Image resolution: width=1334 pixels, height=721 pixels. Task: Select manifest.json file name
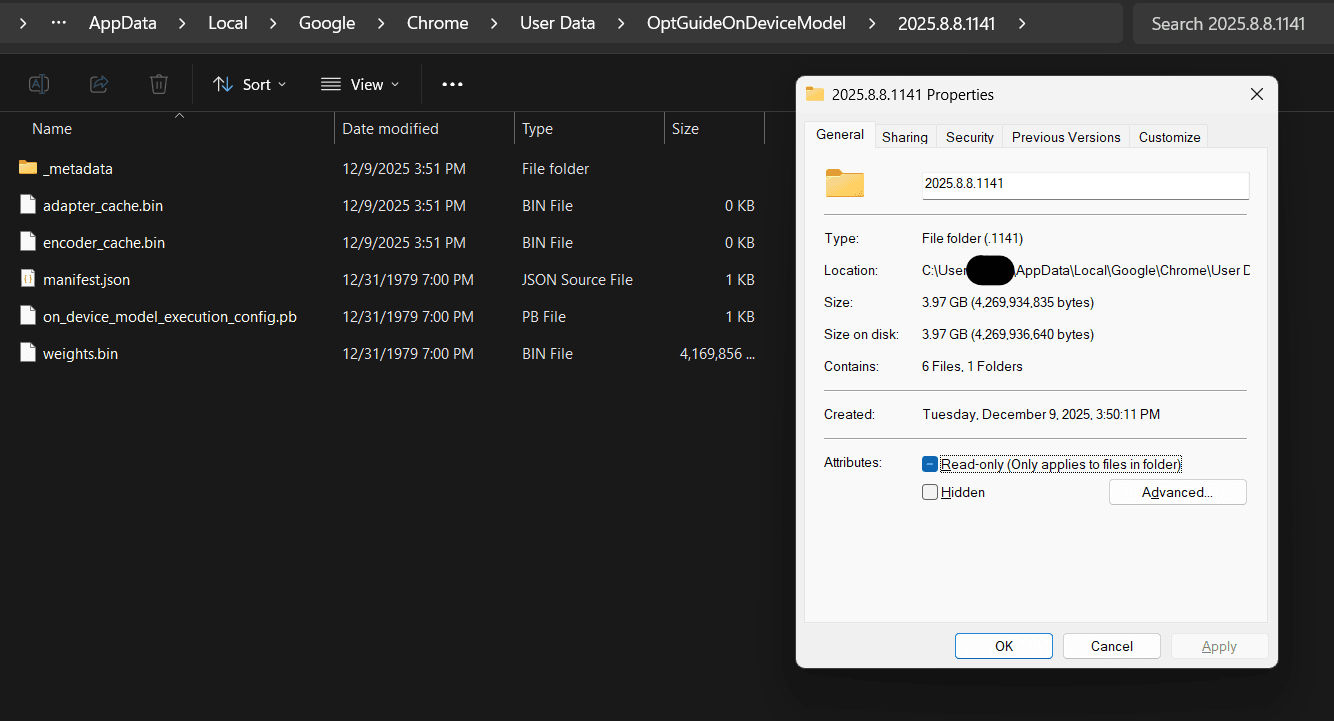(x=86, y=280)
